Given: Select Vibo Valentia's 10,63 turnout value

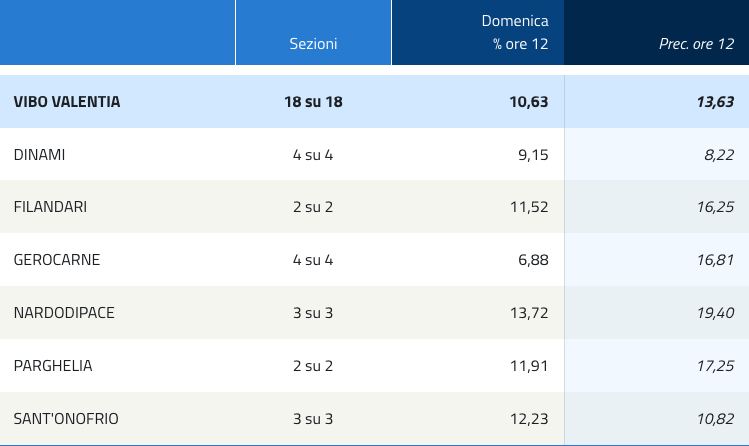Looking at the screenshot, I should pyautogui.click(x=529, y=102).
